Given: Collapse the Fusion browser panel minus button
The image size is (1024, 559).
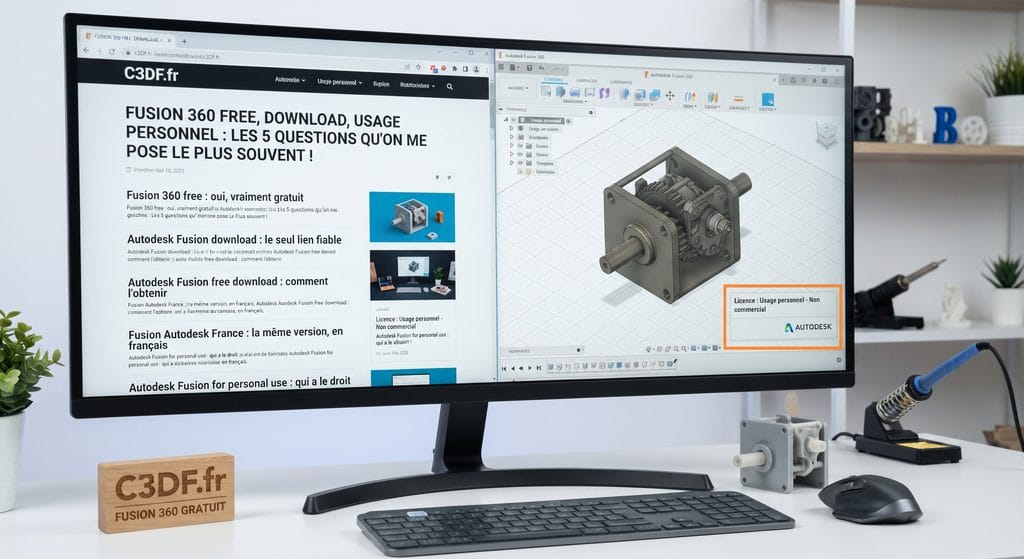Looking at the screenshot, I should coord(500,109).
